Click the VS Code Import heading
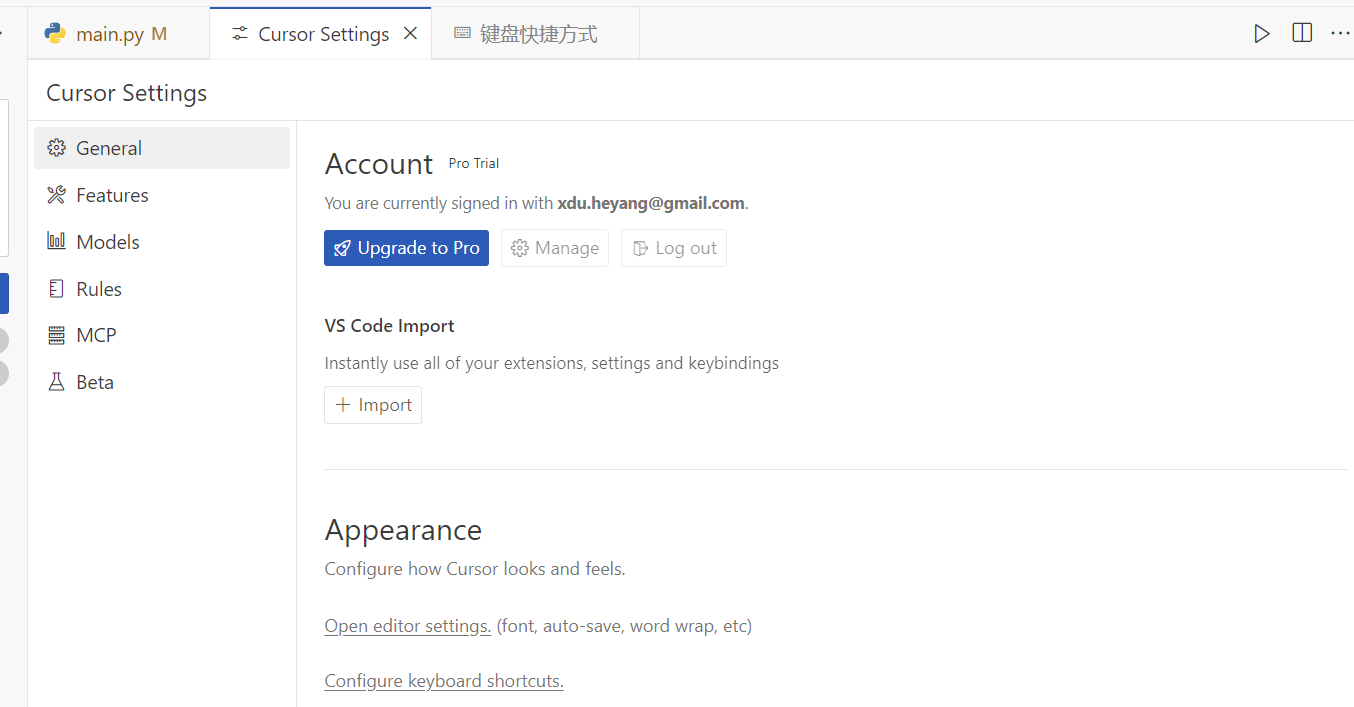 tap(390, 326)
